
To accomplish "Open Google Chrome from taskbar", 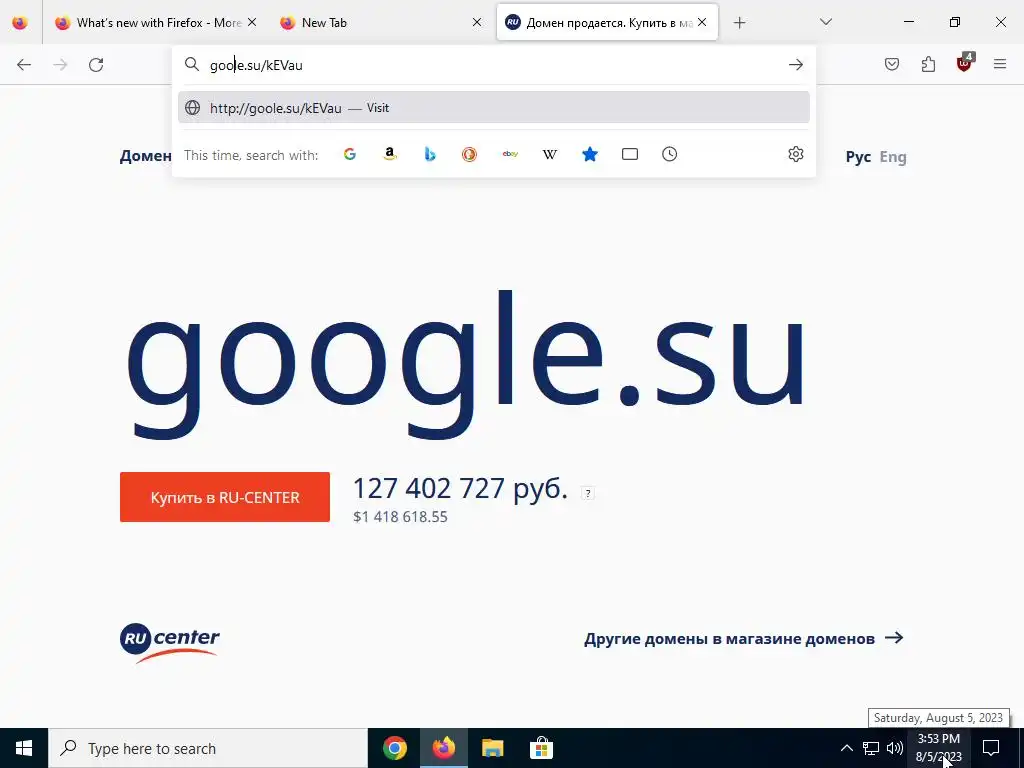I will [394, 748].
